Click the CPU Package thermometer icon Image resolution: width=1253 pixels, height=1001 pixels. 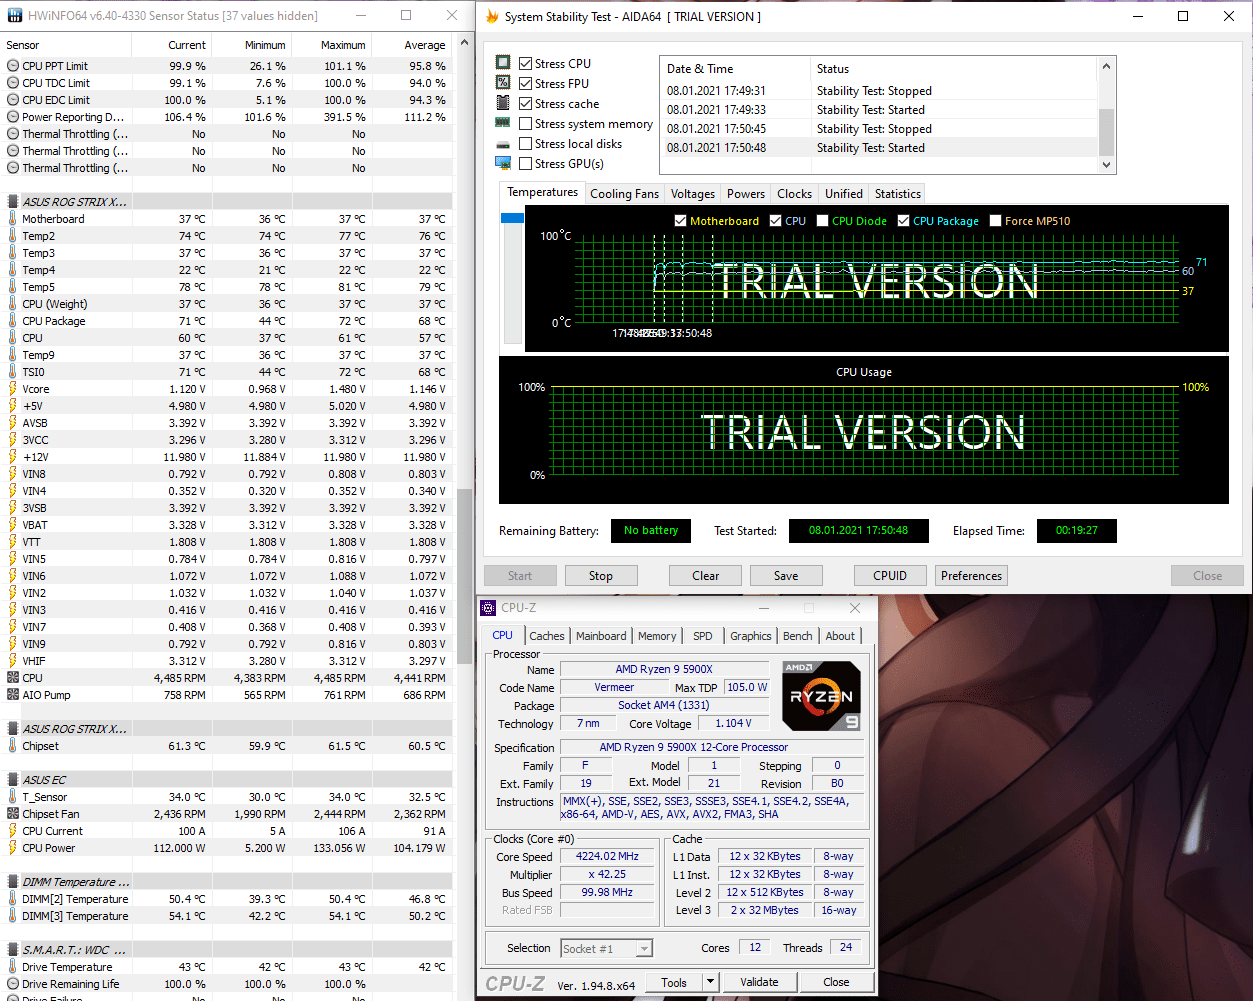pos(13,321)
